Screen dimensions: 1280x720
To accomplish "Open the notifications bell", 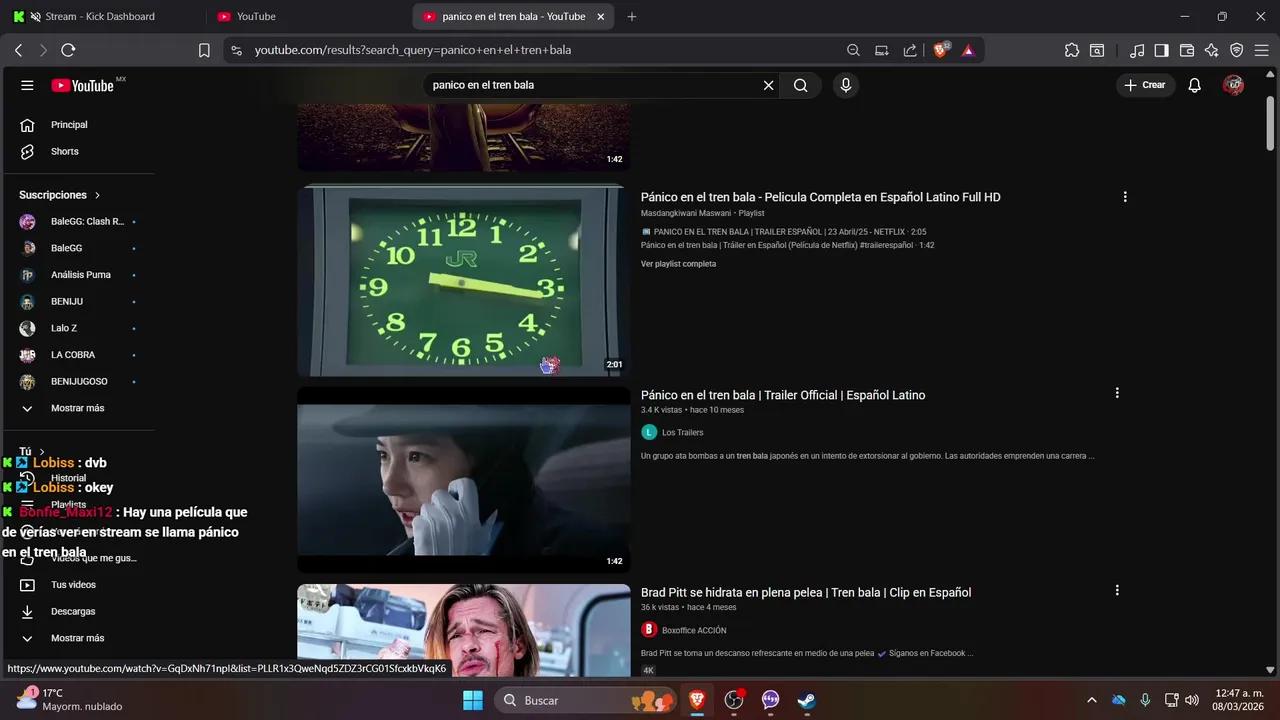I will coord(1194,85).
